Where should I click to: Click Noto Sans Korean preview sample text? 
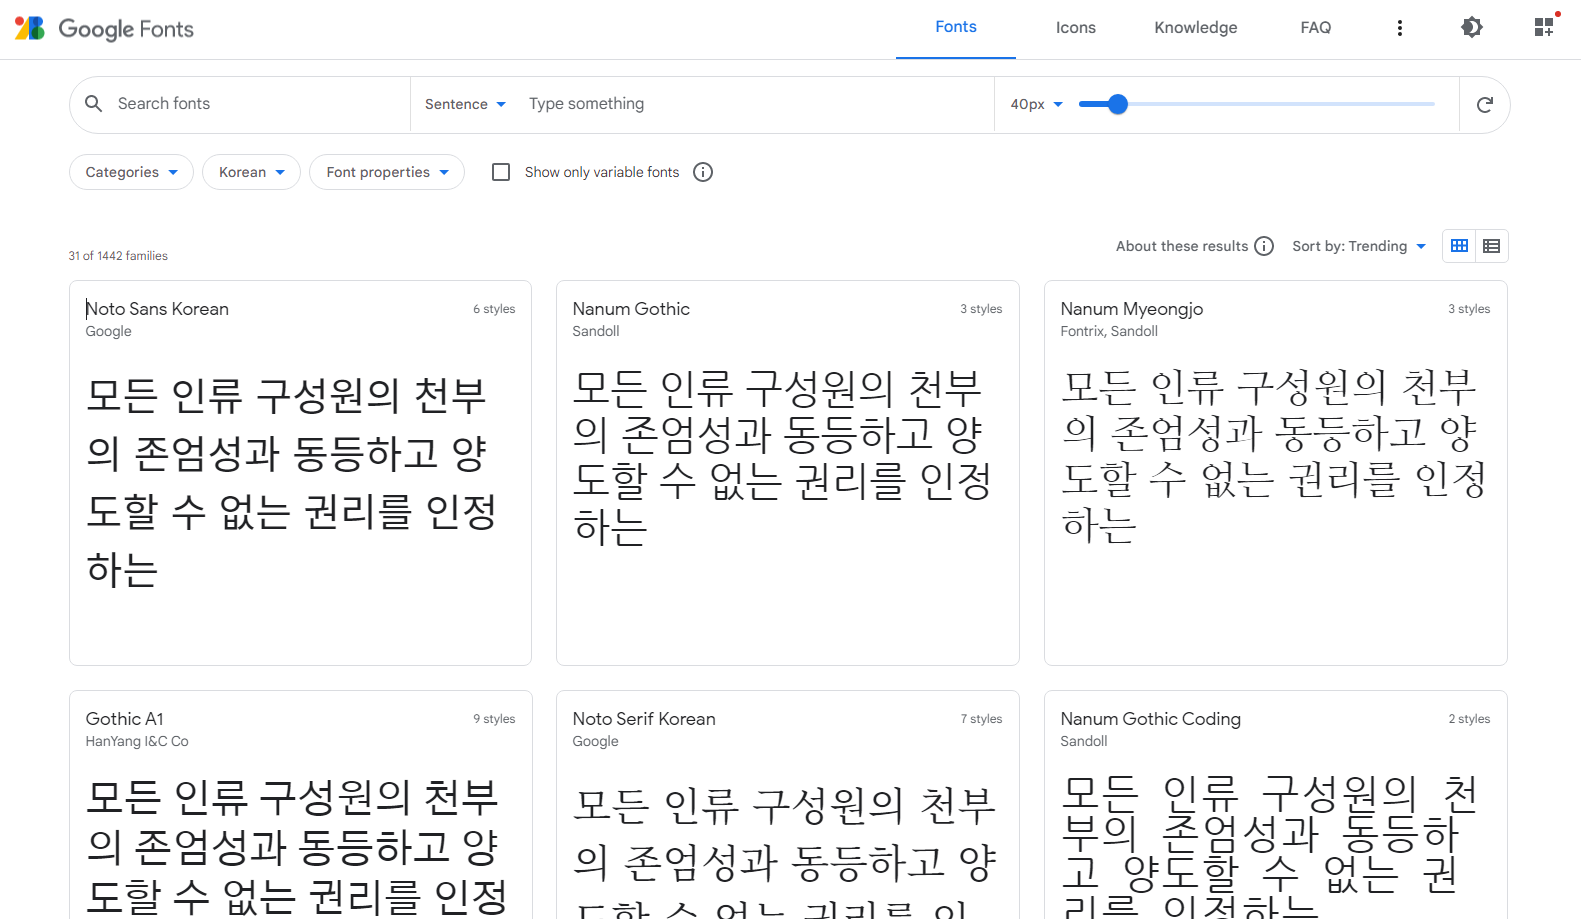point(291,482)
